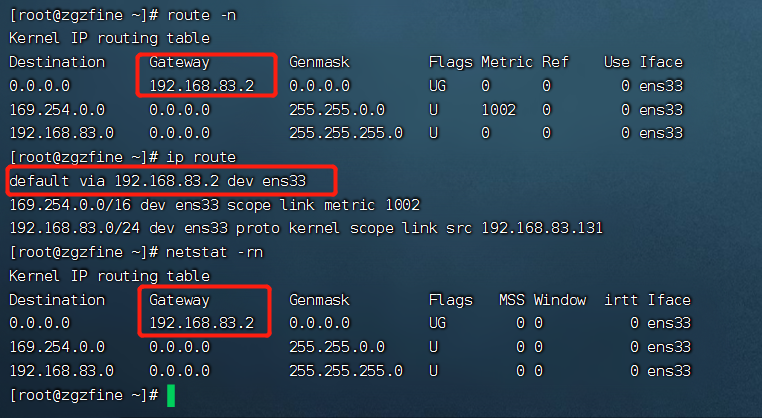The height and width of the screenshot is (418, 762).
Task: Click the Use column header
Action: pos(617,62)
